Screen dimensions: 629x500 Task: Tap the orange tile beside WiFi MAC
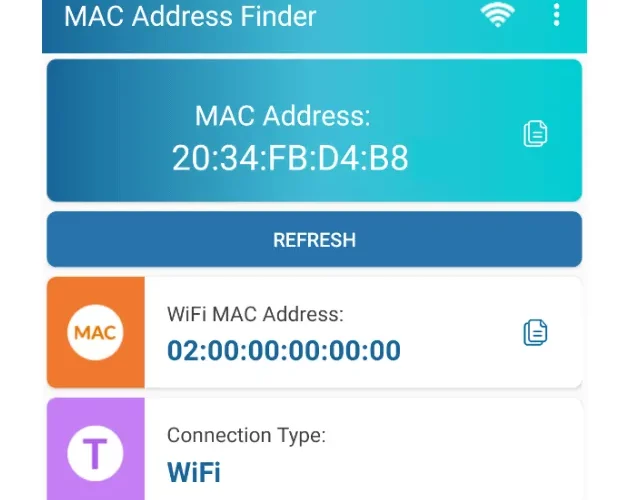(x=96, y=332)
